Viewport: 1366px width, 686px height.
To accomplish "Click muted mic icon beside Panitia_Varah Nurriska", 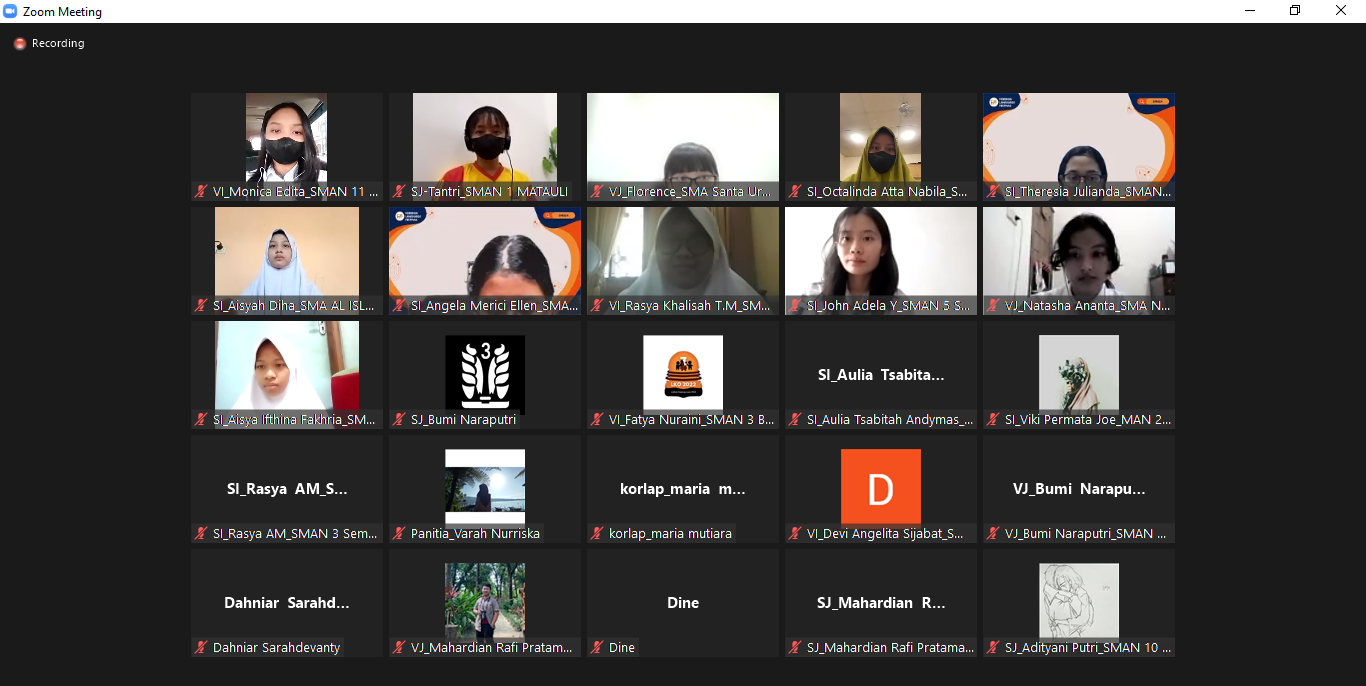I will [x=400, y=533].
